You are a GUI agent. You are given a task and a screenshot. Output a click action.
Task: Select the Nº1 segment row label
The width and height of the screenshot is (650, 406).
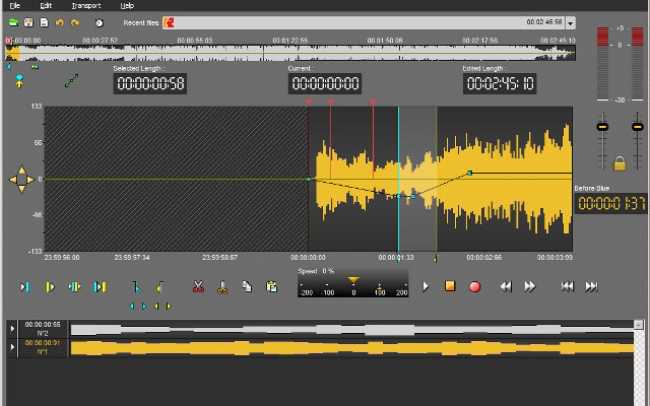43,347
